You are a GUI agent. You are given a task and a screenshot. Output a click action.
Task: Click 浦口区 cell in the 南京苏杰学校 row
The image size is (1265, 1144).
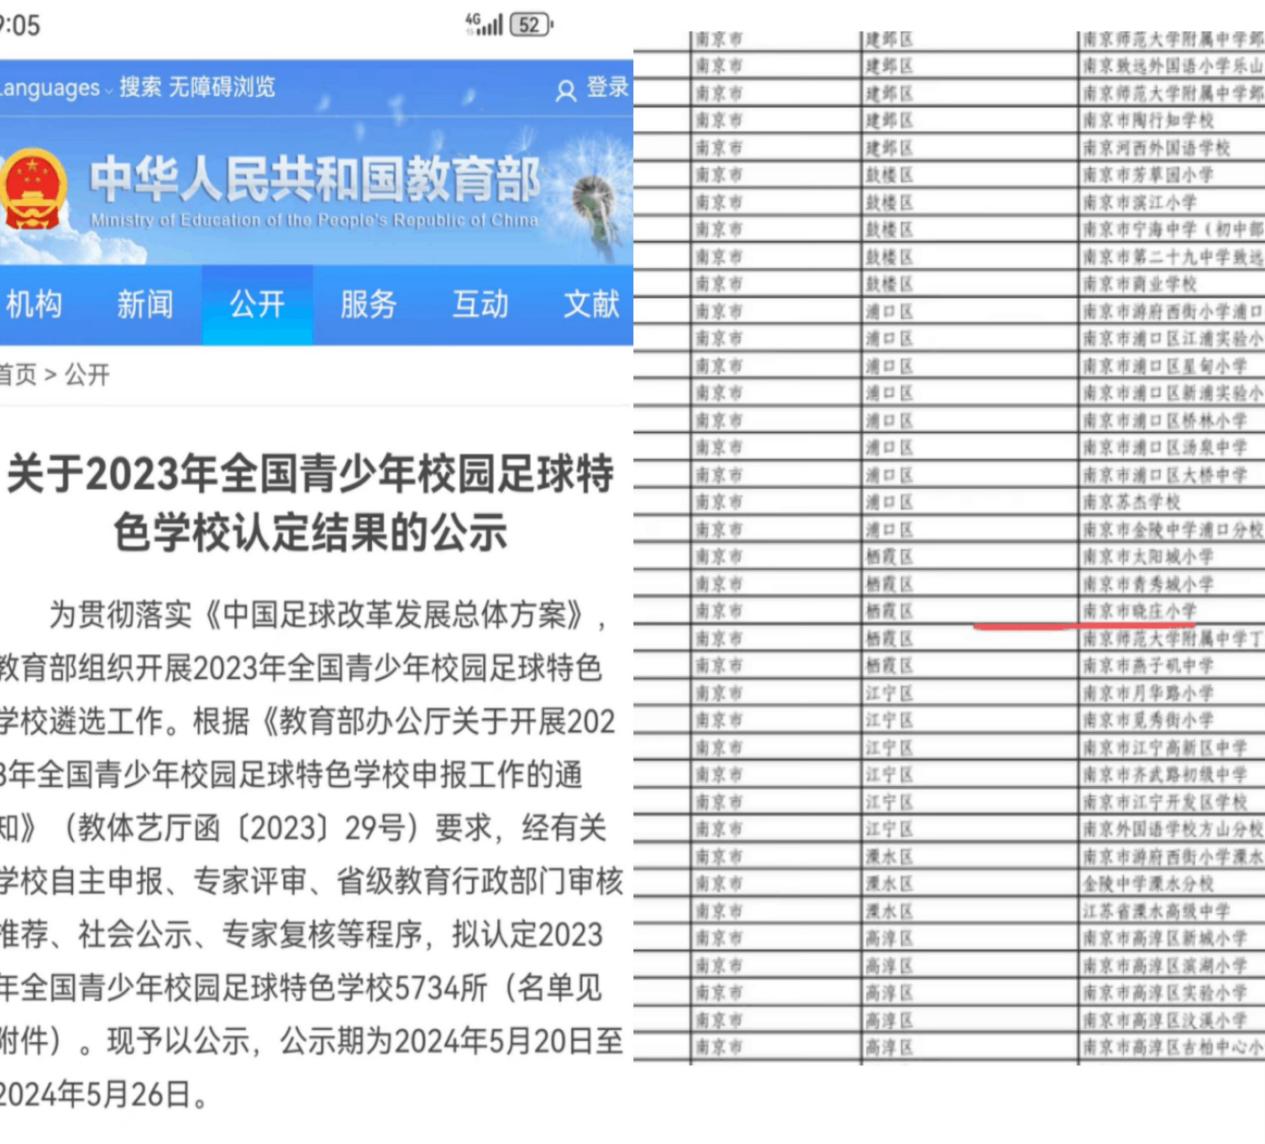pyautogui.click(x=889, y=502)
